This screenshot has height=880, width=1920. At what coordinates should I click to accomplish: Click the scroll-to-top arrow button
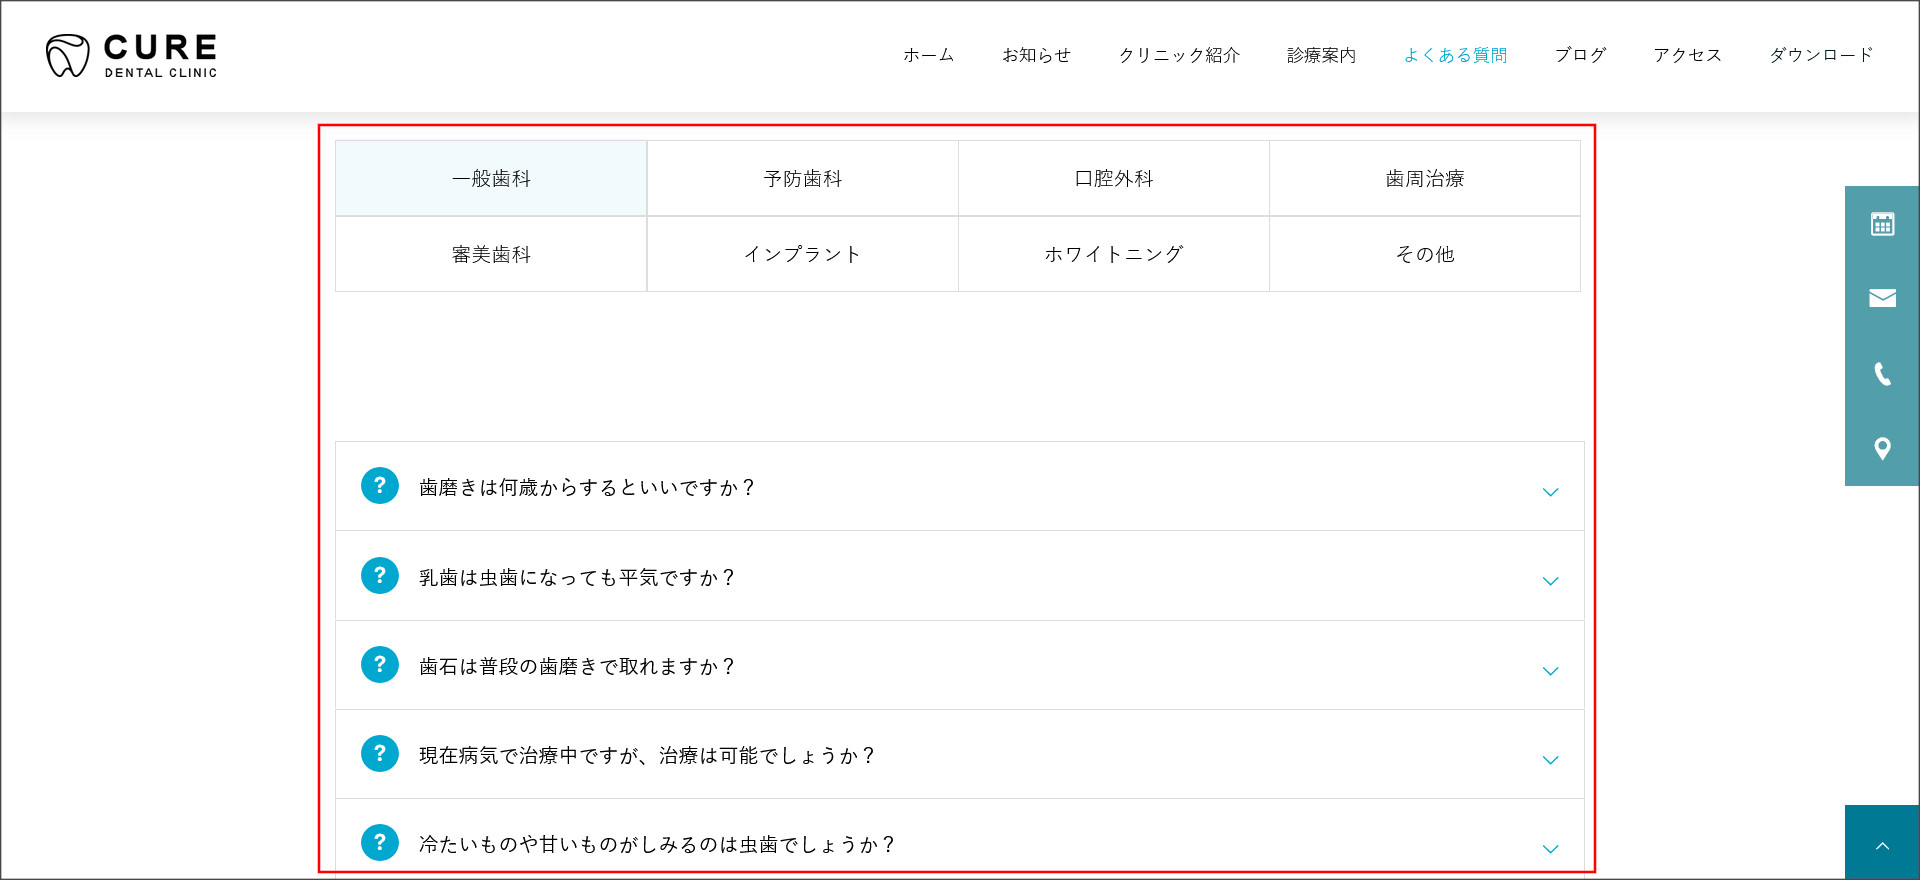click(1882, 845)
